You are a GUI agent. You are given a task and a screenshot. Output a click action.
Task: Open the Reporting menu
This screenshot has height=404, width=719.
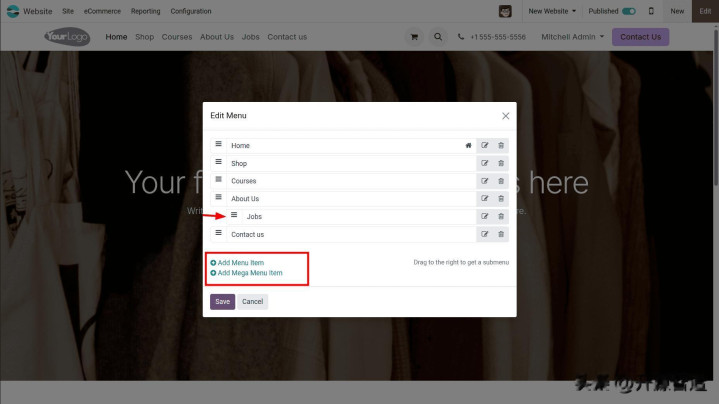[x=145, y=11]
